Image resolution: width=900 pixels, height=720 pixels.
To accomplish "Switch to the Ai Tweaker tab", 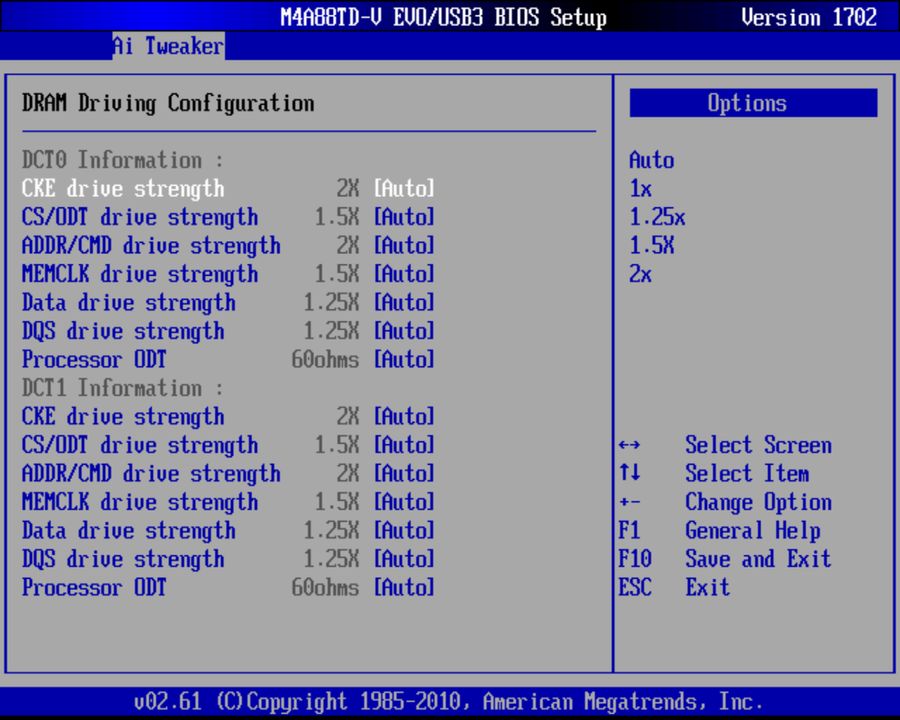I will [x=168, y=45].
